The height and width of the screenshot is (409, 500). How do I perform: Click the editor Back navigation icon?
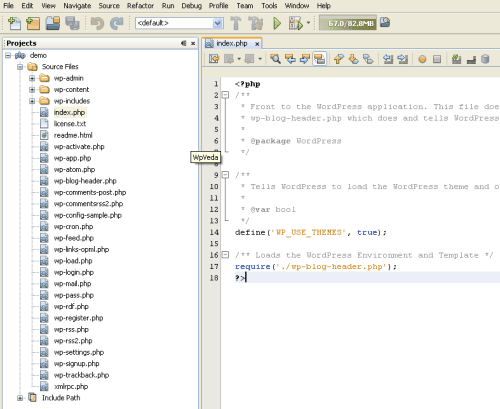[x=229, y=59]
